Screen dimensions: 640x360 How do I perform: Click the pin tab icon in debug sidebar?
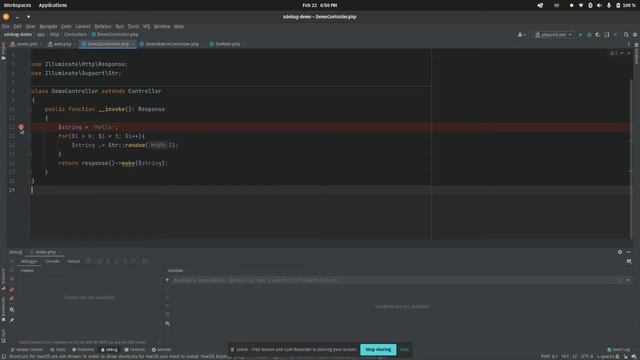tap(12, 320)
